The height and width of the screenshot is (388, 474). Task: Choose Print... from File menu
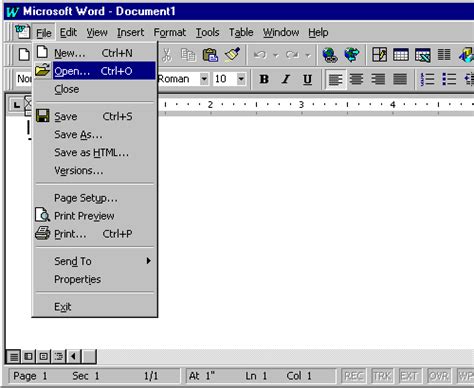click(x=94, y=234)
